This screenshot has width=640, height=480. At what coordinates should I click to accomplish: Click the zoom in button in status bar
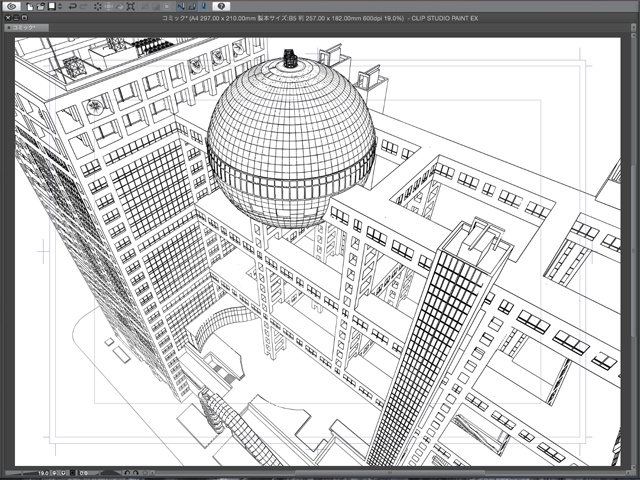pyautogui.click(x=63, y=473)
